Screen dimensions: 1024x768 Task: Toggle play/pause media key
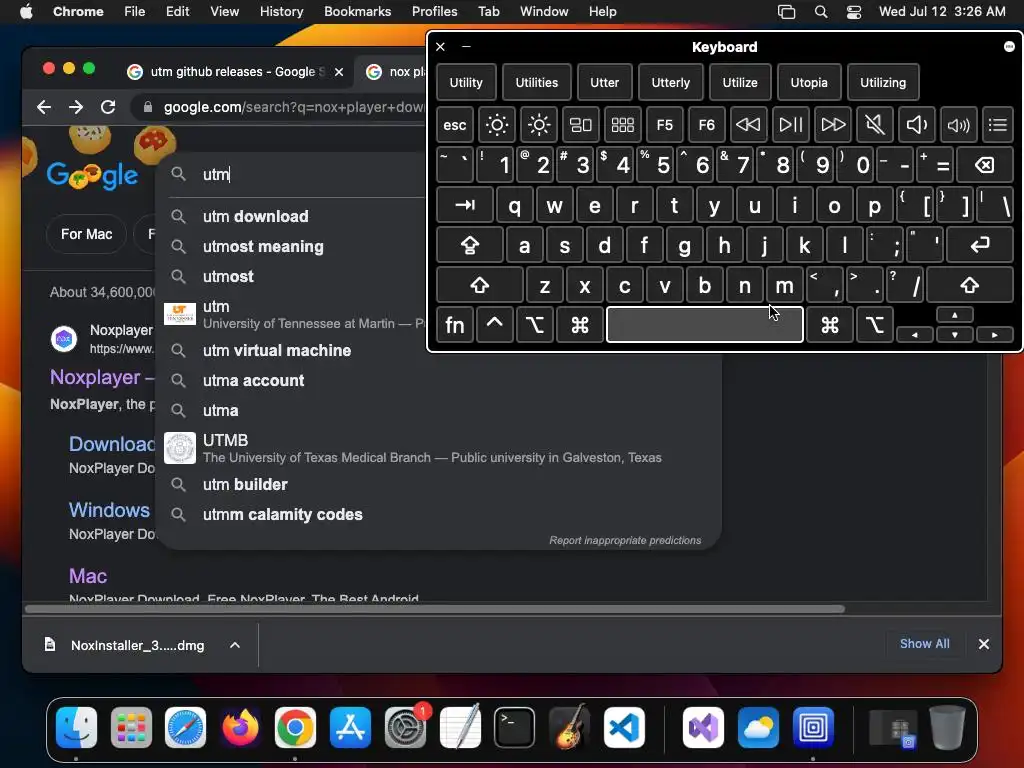790,124
